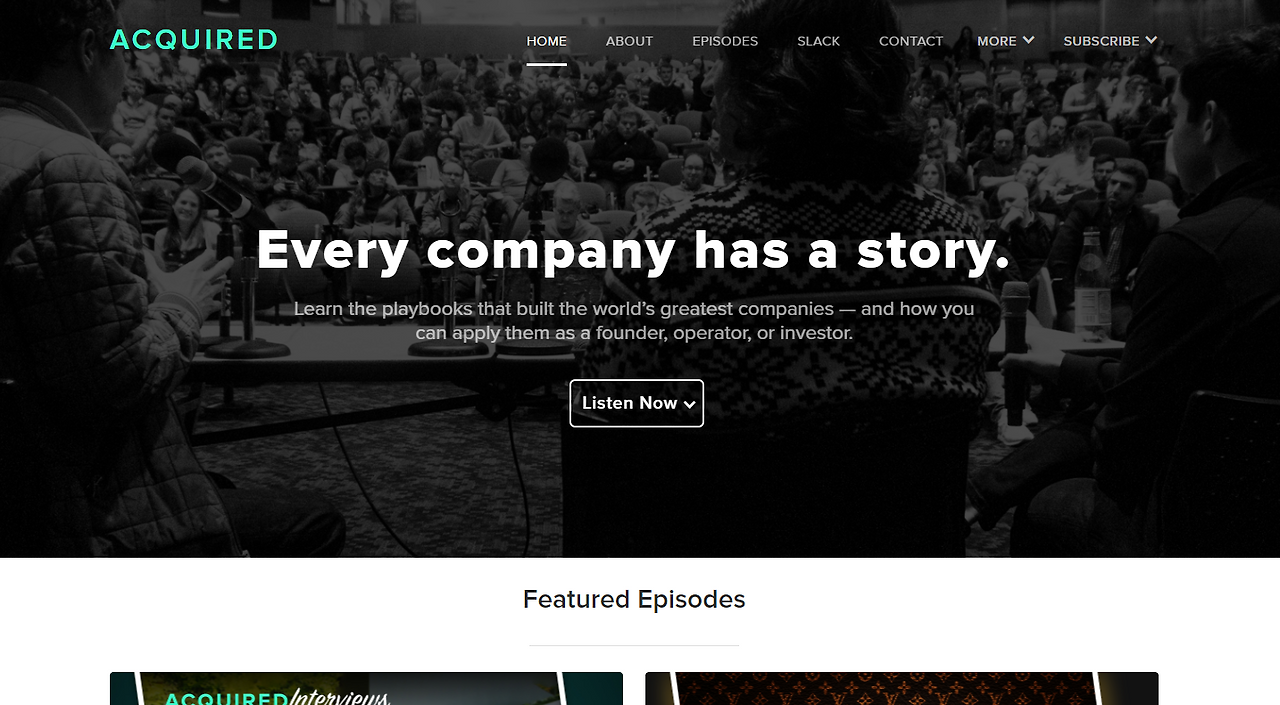This screenshot has width=1280, height=705.
Task: Expand the SUBSCRIBE dropdown menu label
Action: tap(1101, 41)
